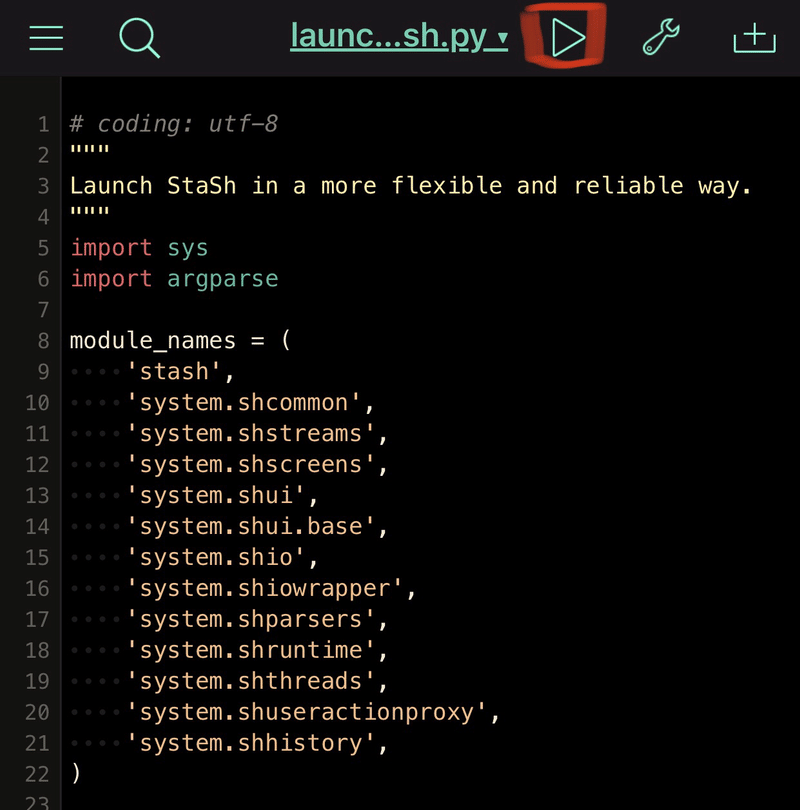The image size is (800, 810).
Task: Tap the module_names variable on line 8
Action: 150,340
